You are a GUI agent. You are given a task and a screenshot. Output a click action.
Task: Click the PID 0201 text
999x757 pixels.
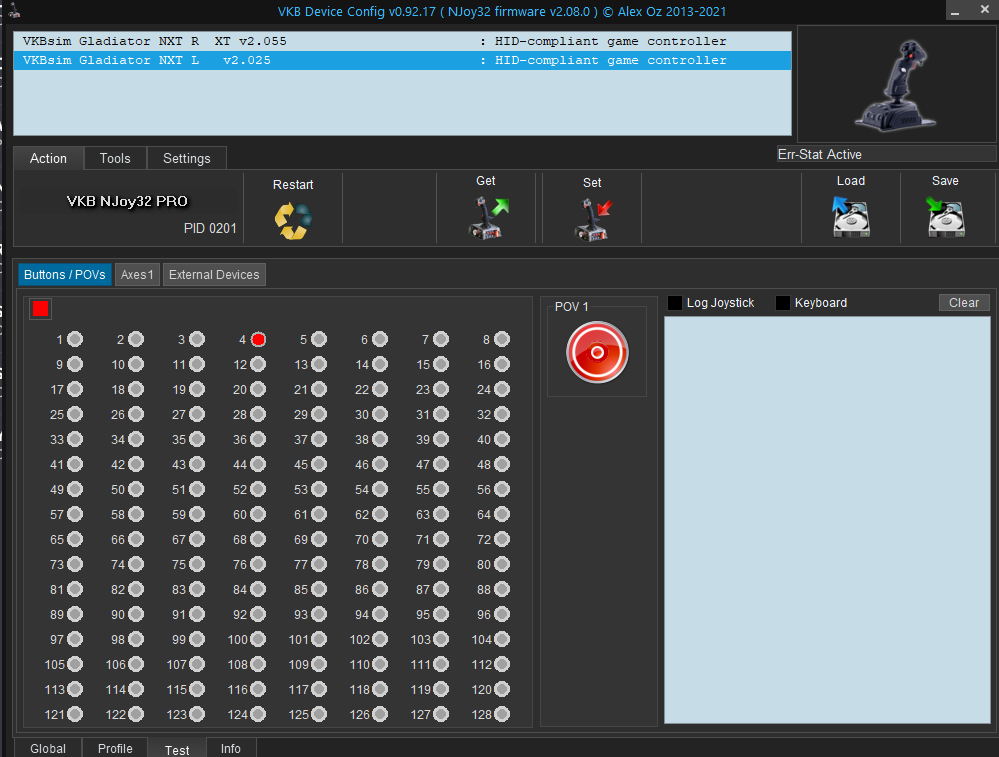pos(210,228)
